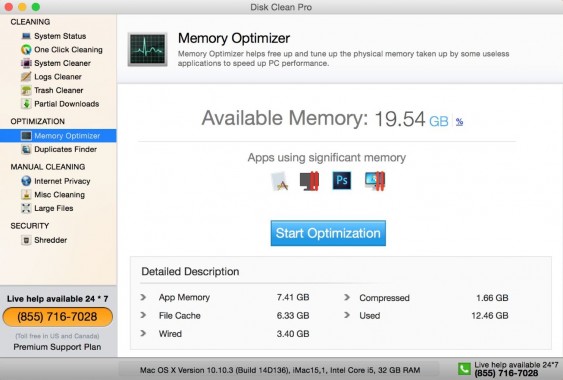The image size is (563, 380).
Task: Click the Xcode-style app icon with pencil
Action: point(280,181)
